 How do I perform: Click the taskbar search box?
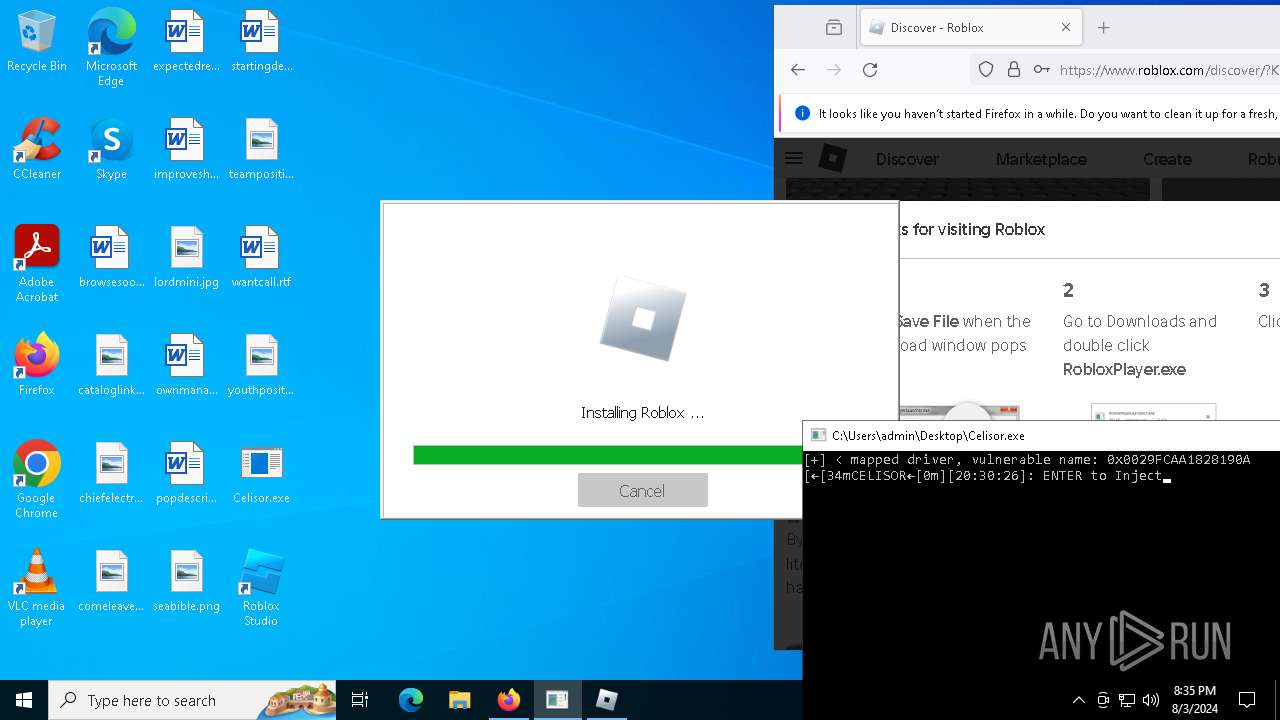(193, 700)
